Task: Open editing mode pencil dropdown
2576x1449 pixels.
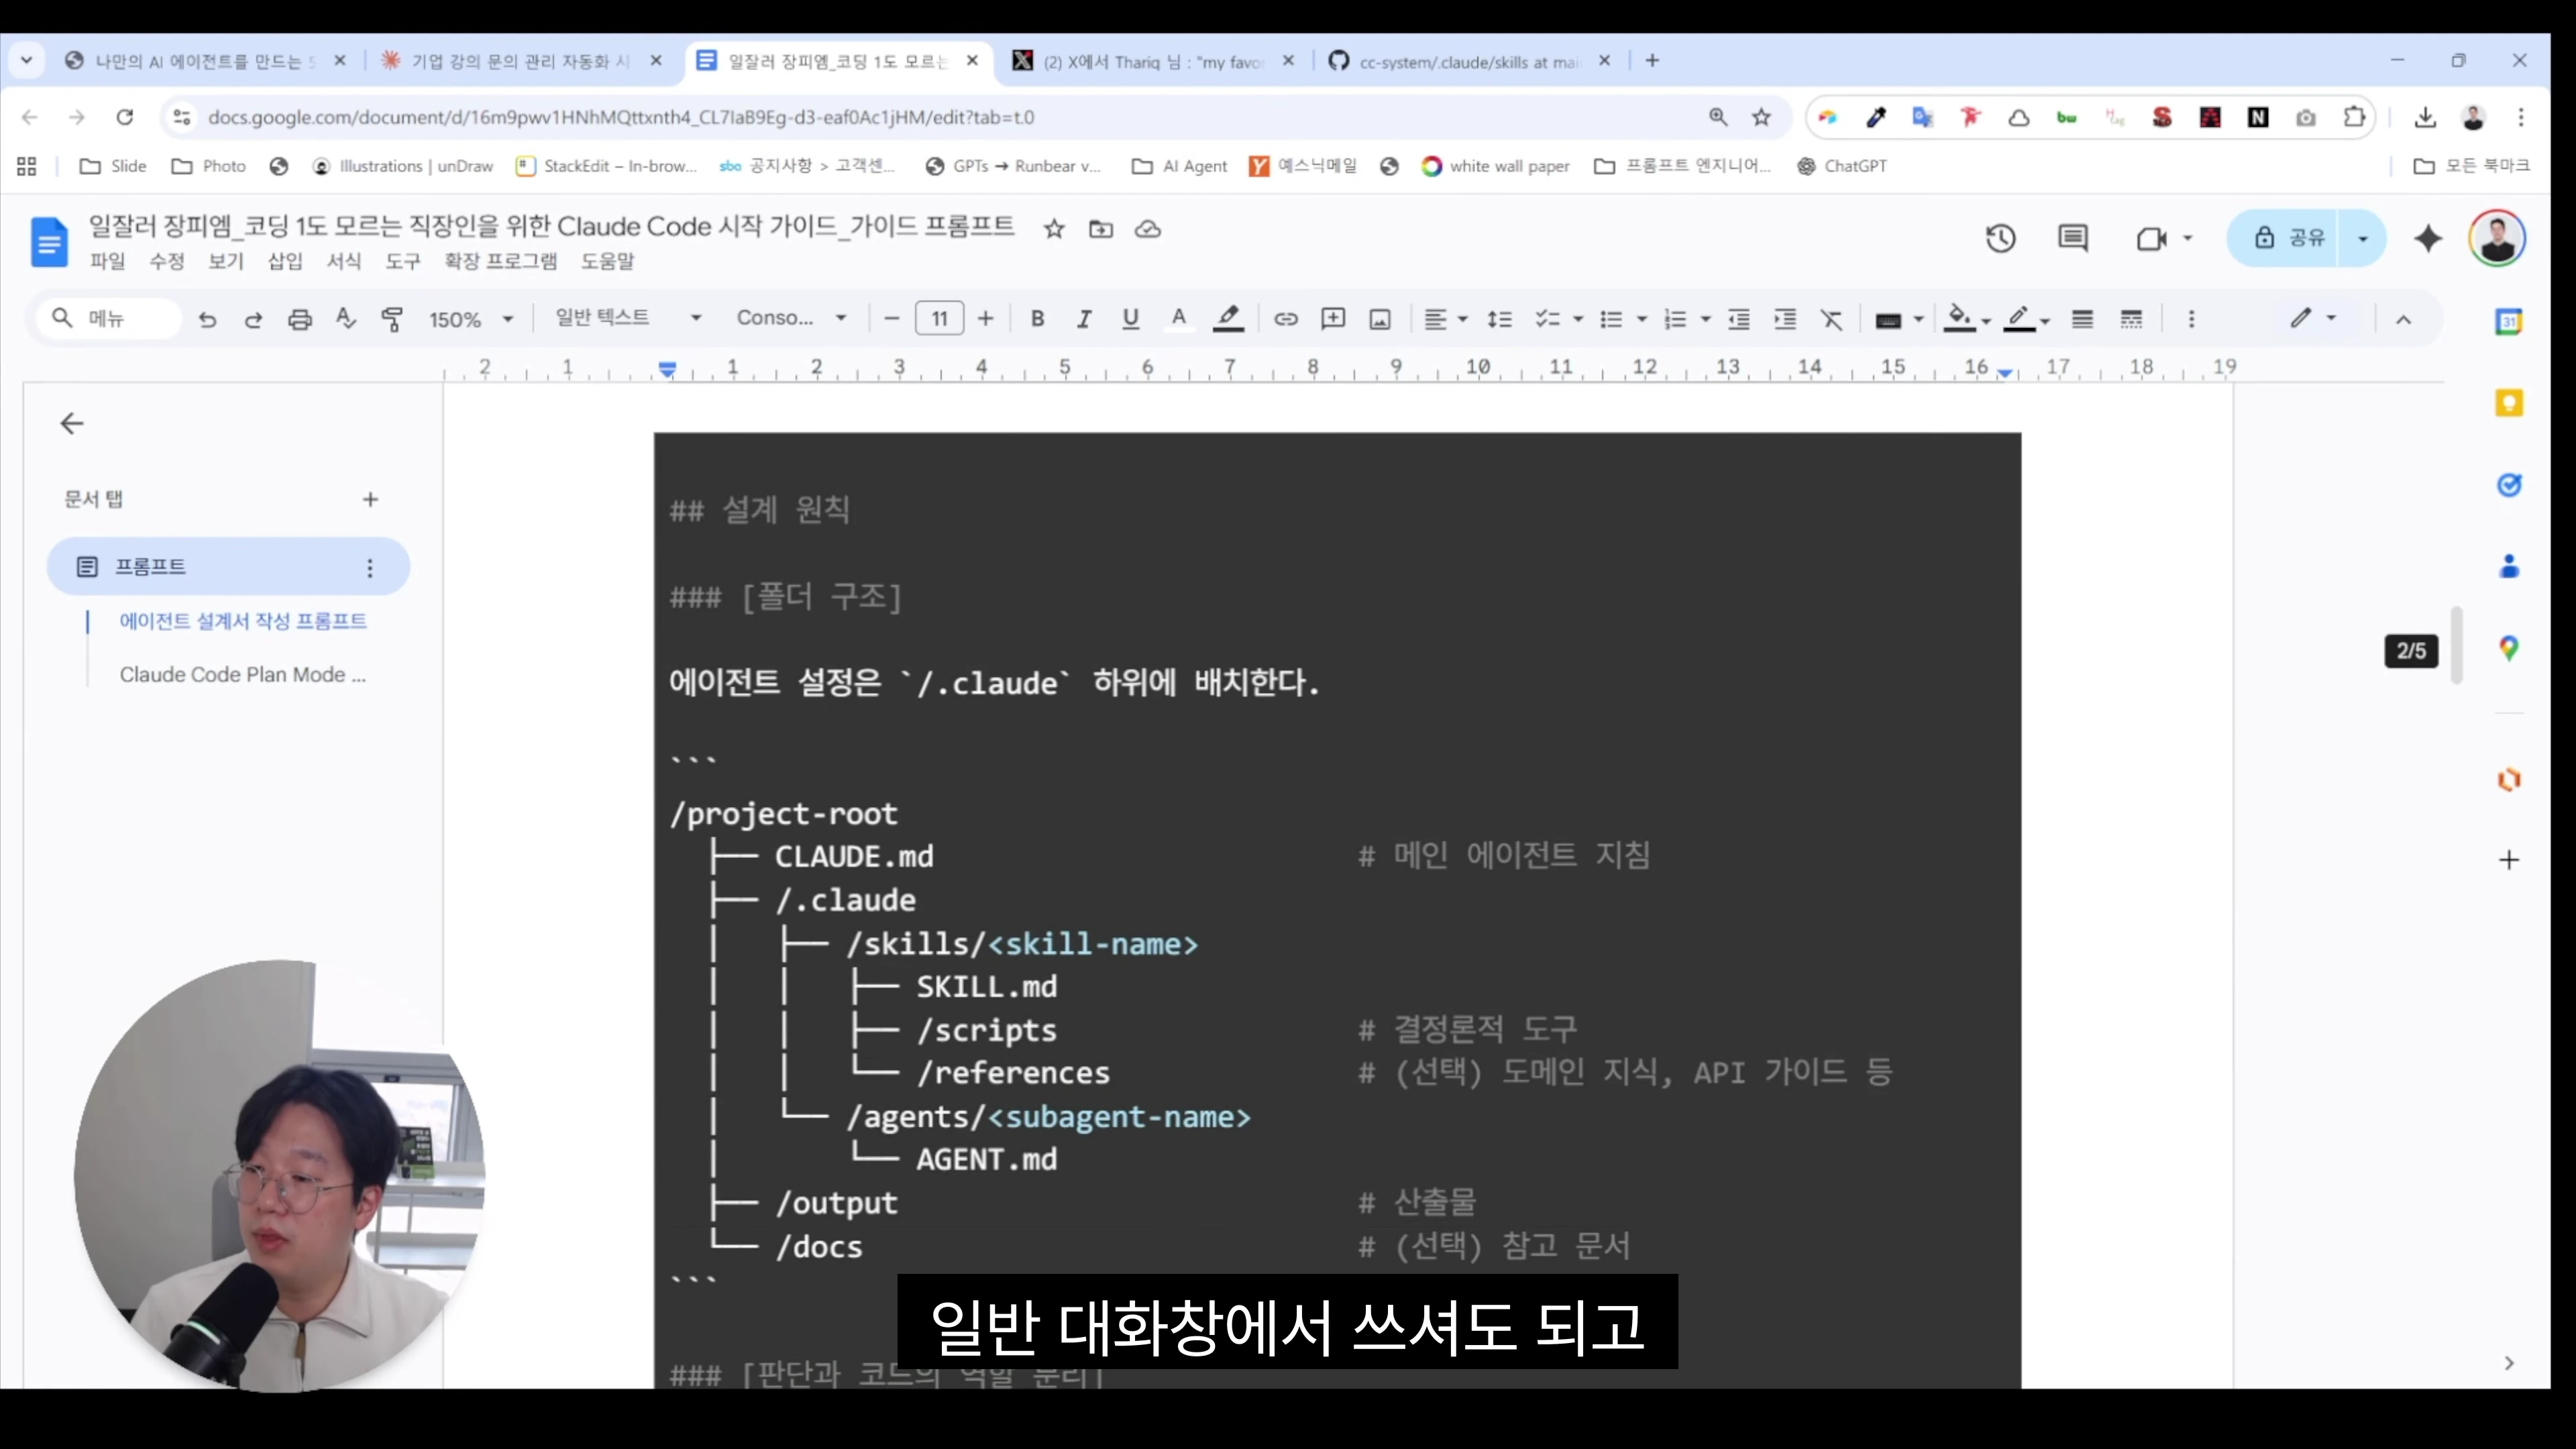Action: click(2313, 318)
